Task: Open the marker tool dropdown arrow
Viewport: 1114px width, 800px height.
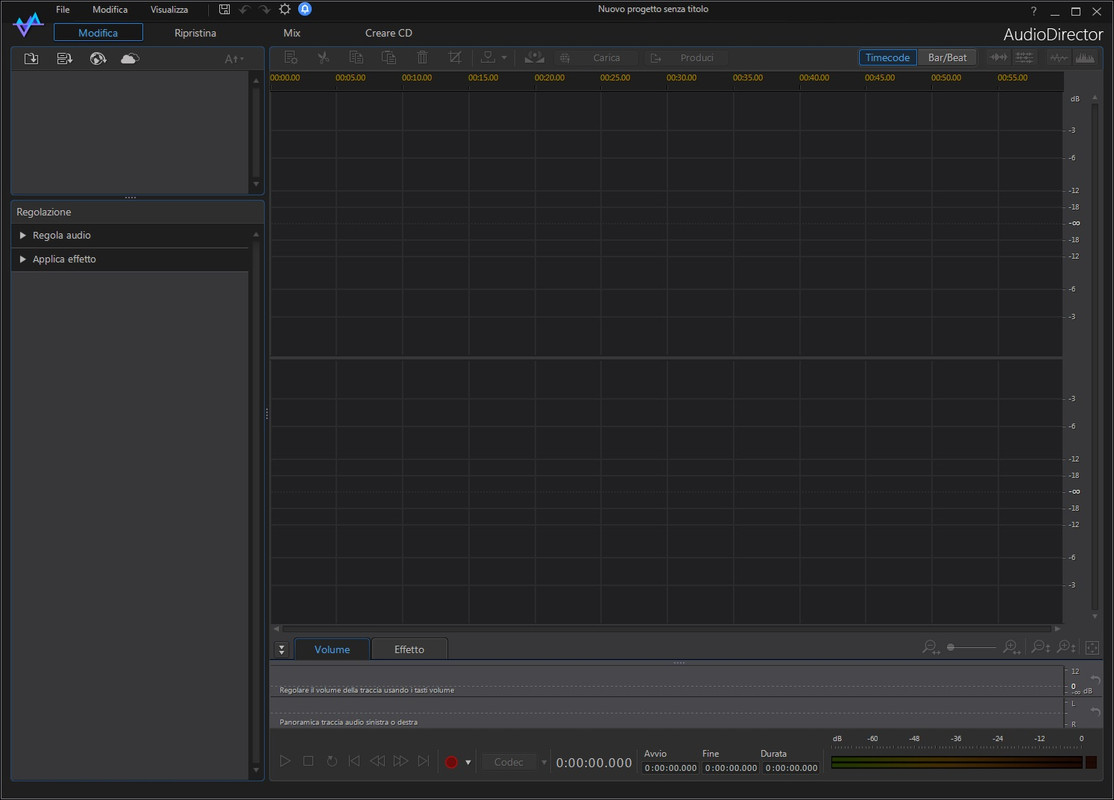Action: click(504, 58)
